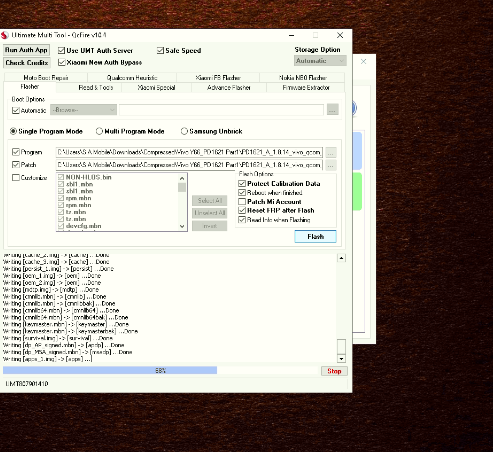Open the Storage Option Automatic dropdown
The image size is (493, 452).
(x=320, y=61)
